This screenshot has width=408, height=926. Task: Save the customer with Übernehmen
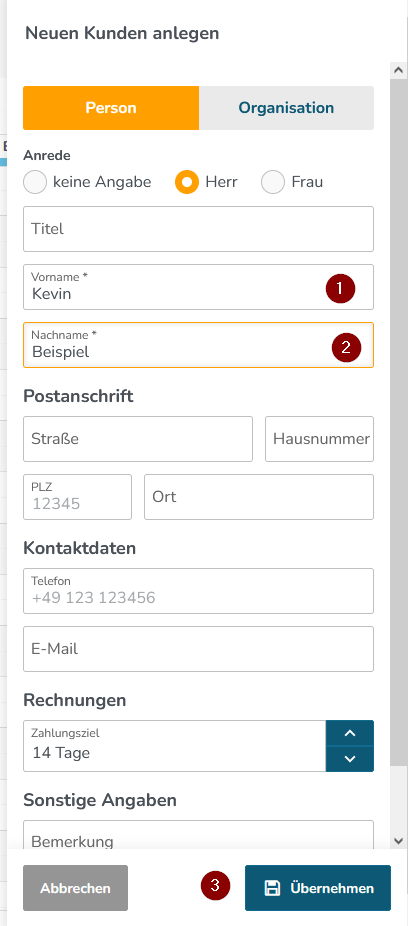click(x=318, y=888)
